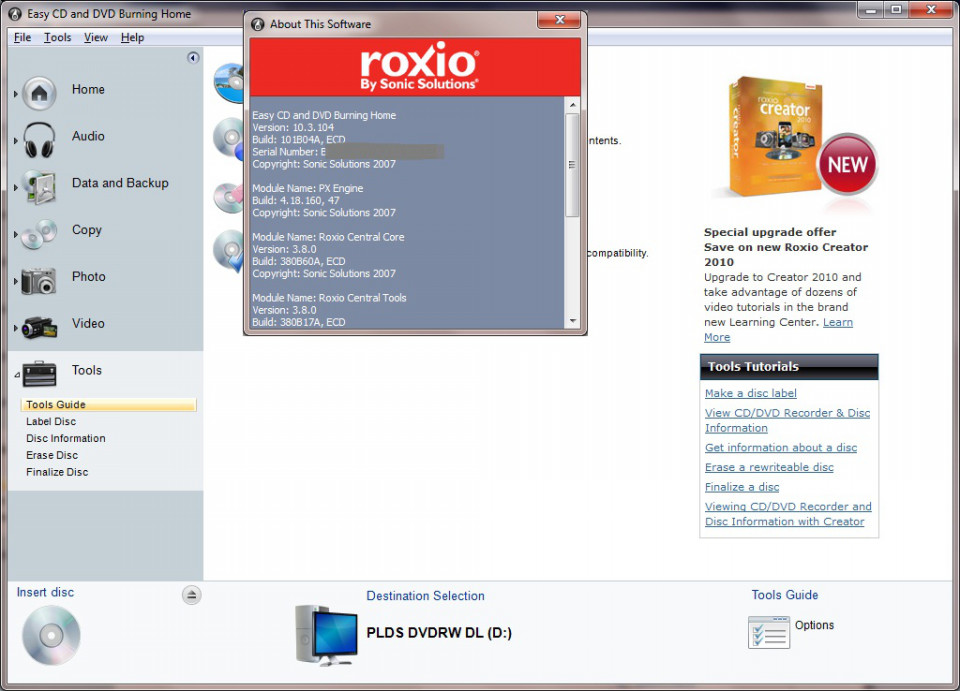Choose the Copy discs icon
The width and height of the screenshot is (960, 691).
click(x=39, y=234)
